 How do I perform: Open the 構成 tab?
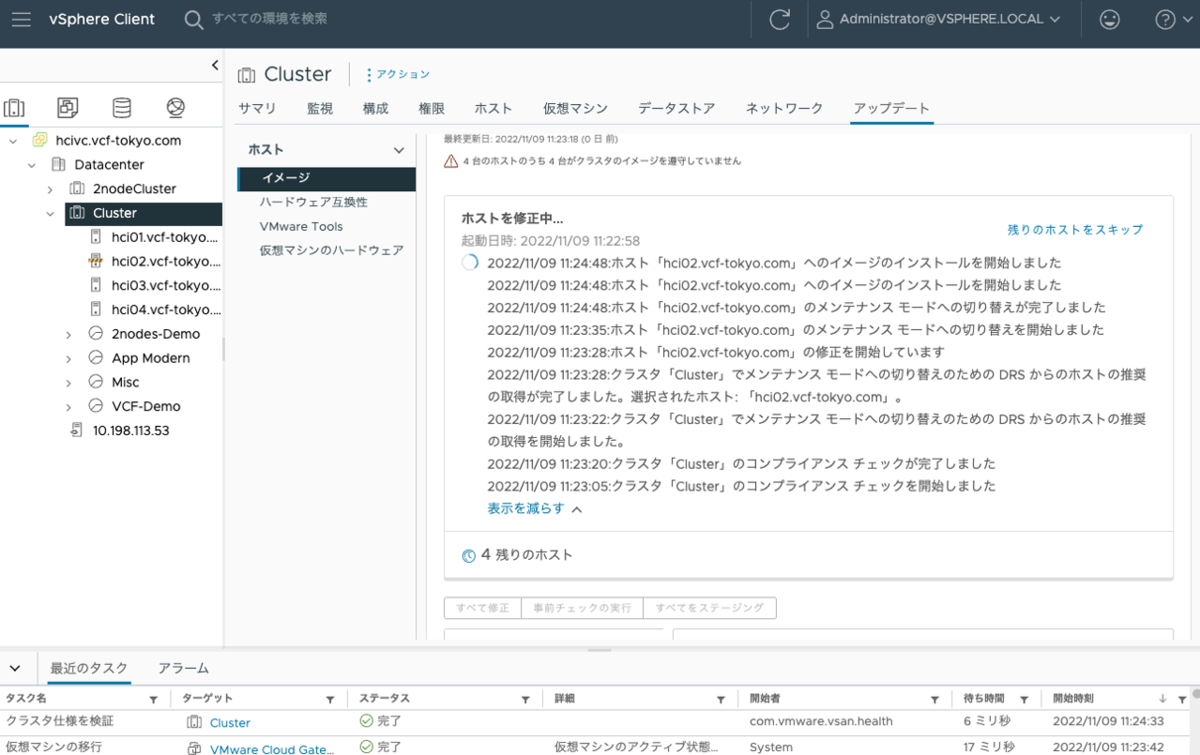tap(375, 108)
